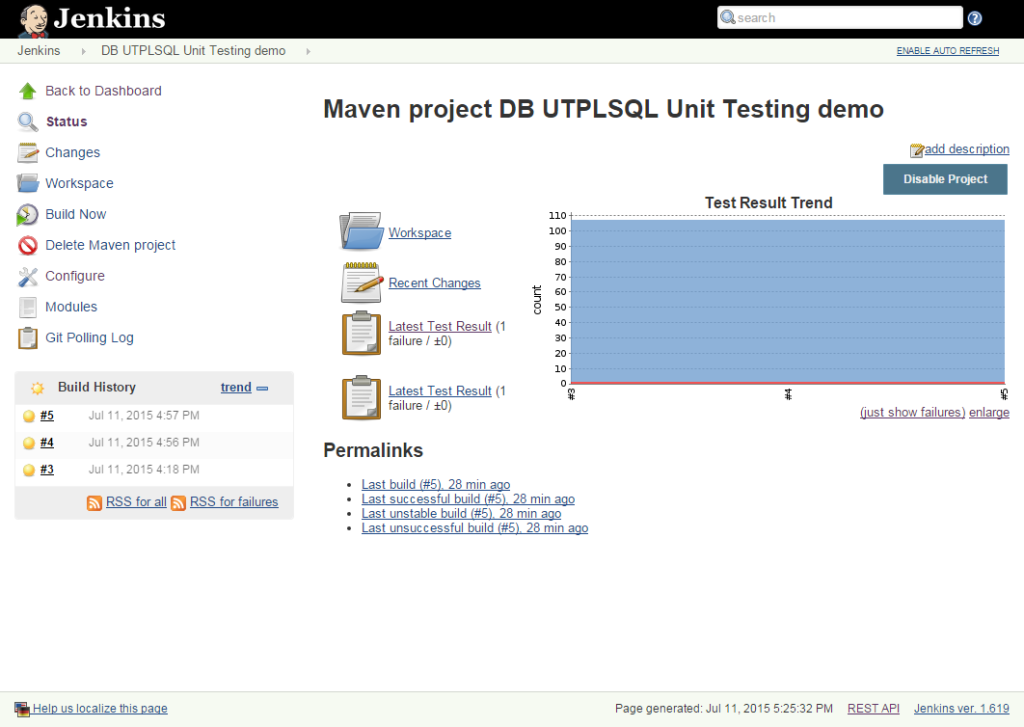Open the Last unsuccessful build (#5) permalink
This screenshot has width=1024, height=727.
[x=475, y=528]
